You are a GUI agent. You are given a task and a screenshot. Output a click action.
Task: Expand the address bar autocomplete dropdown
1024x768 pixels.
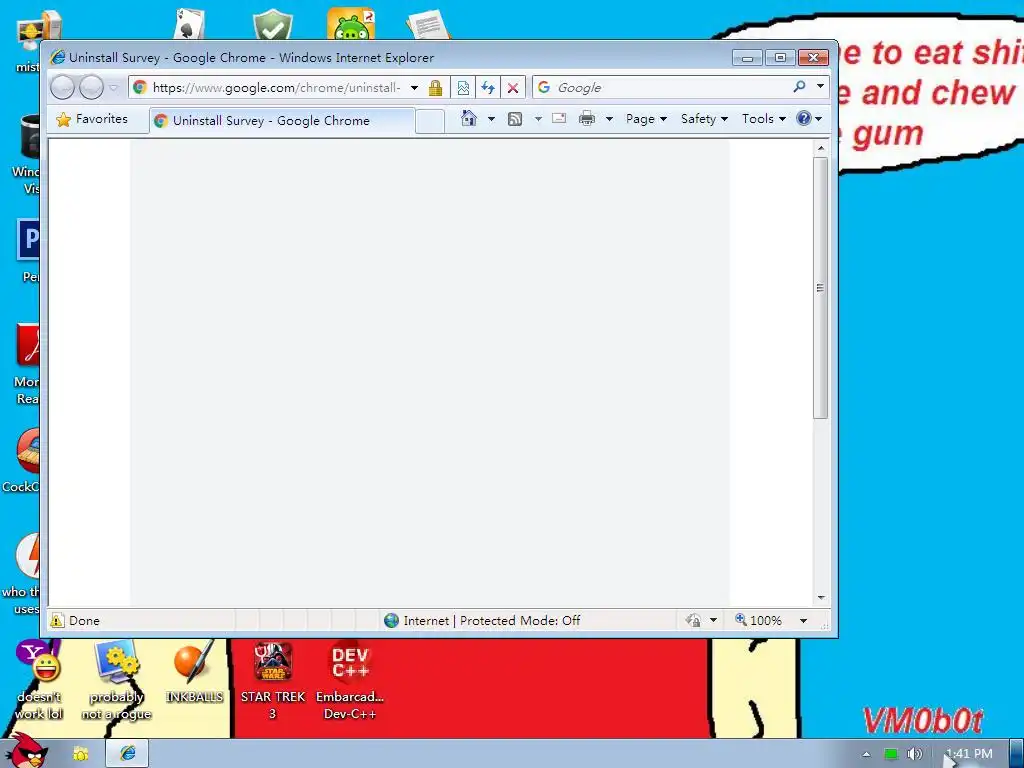pos(414,88)
